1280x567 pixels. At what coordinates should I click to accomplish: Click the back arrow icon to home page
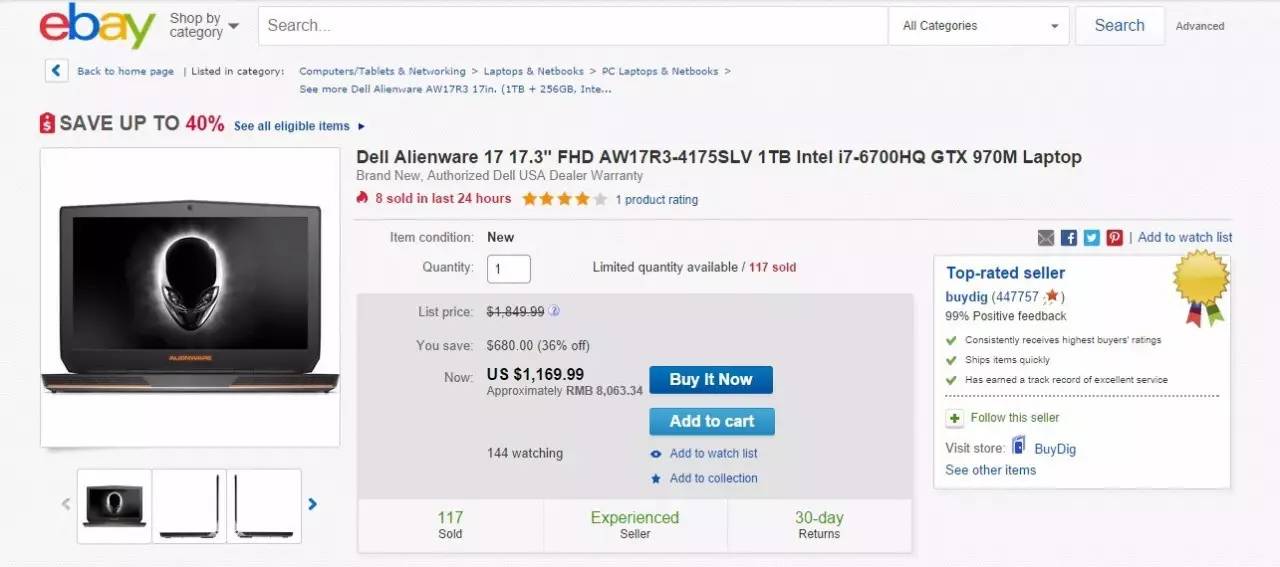pos(56,71)
